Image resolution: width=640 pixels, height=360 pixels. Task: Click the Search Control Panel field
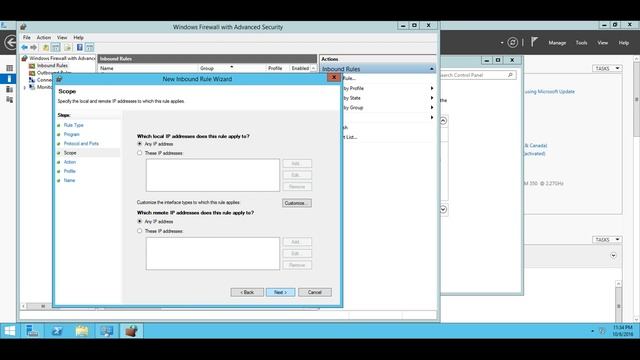tap(477, 75)
